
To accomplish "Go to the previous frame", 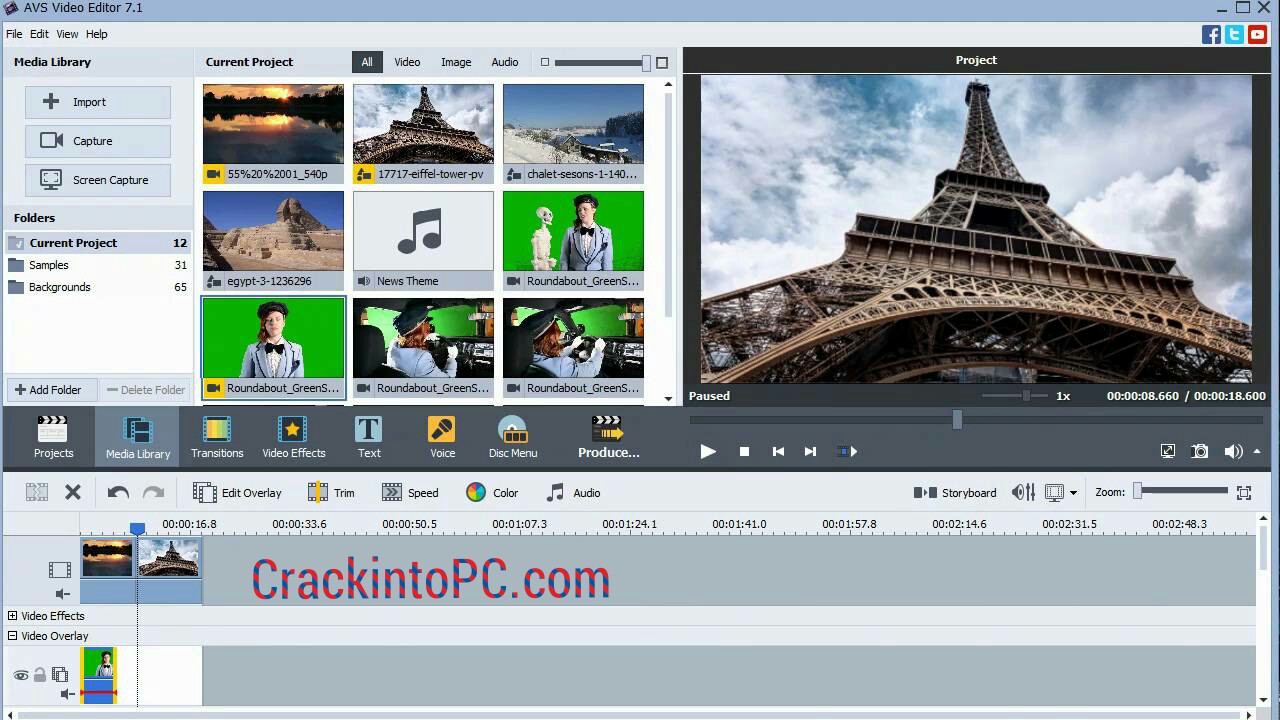I will [778, 451].
